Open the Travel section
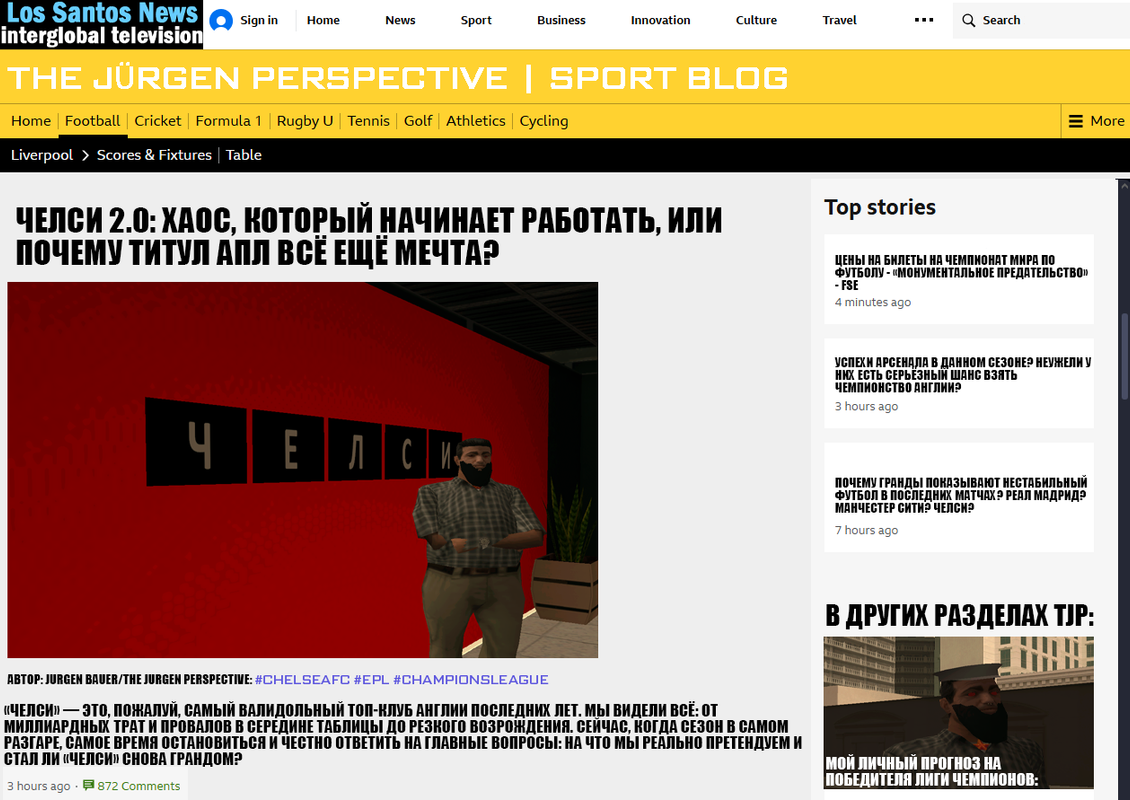Image resolution: width=1130 pixels, height=800 pixels. [x=839, y=20]
